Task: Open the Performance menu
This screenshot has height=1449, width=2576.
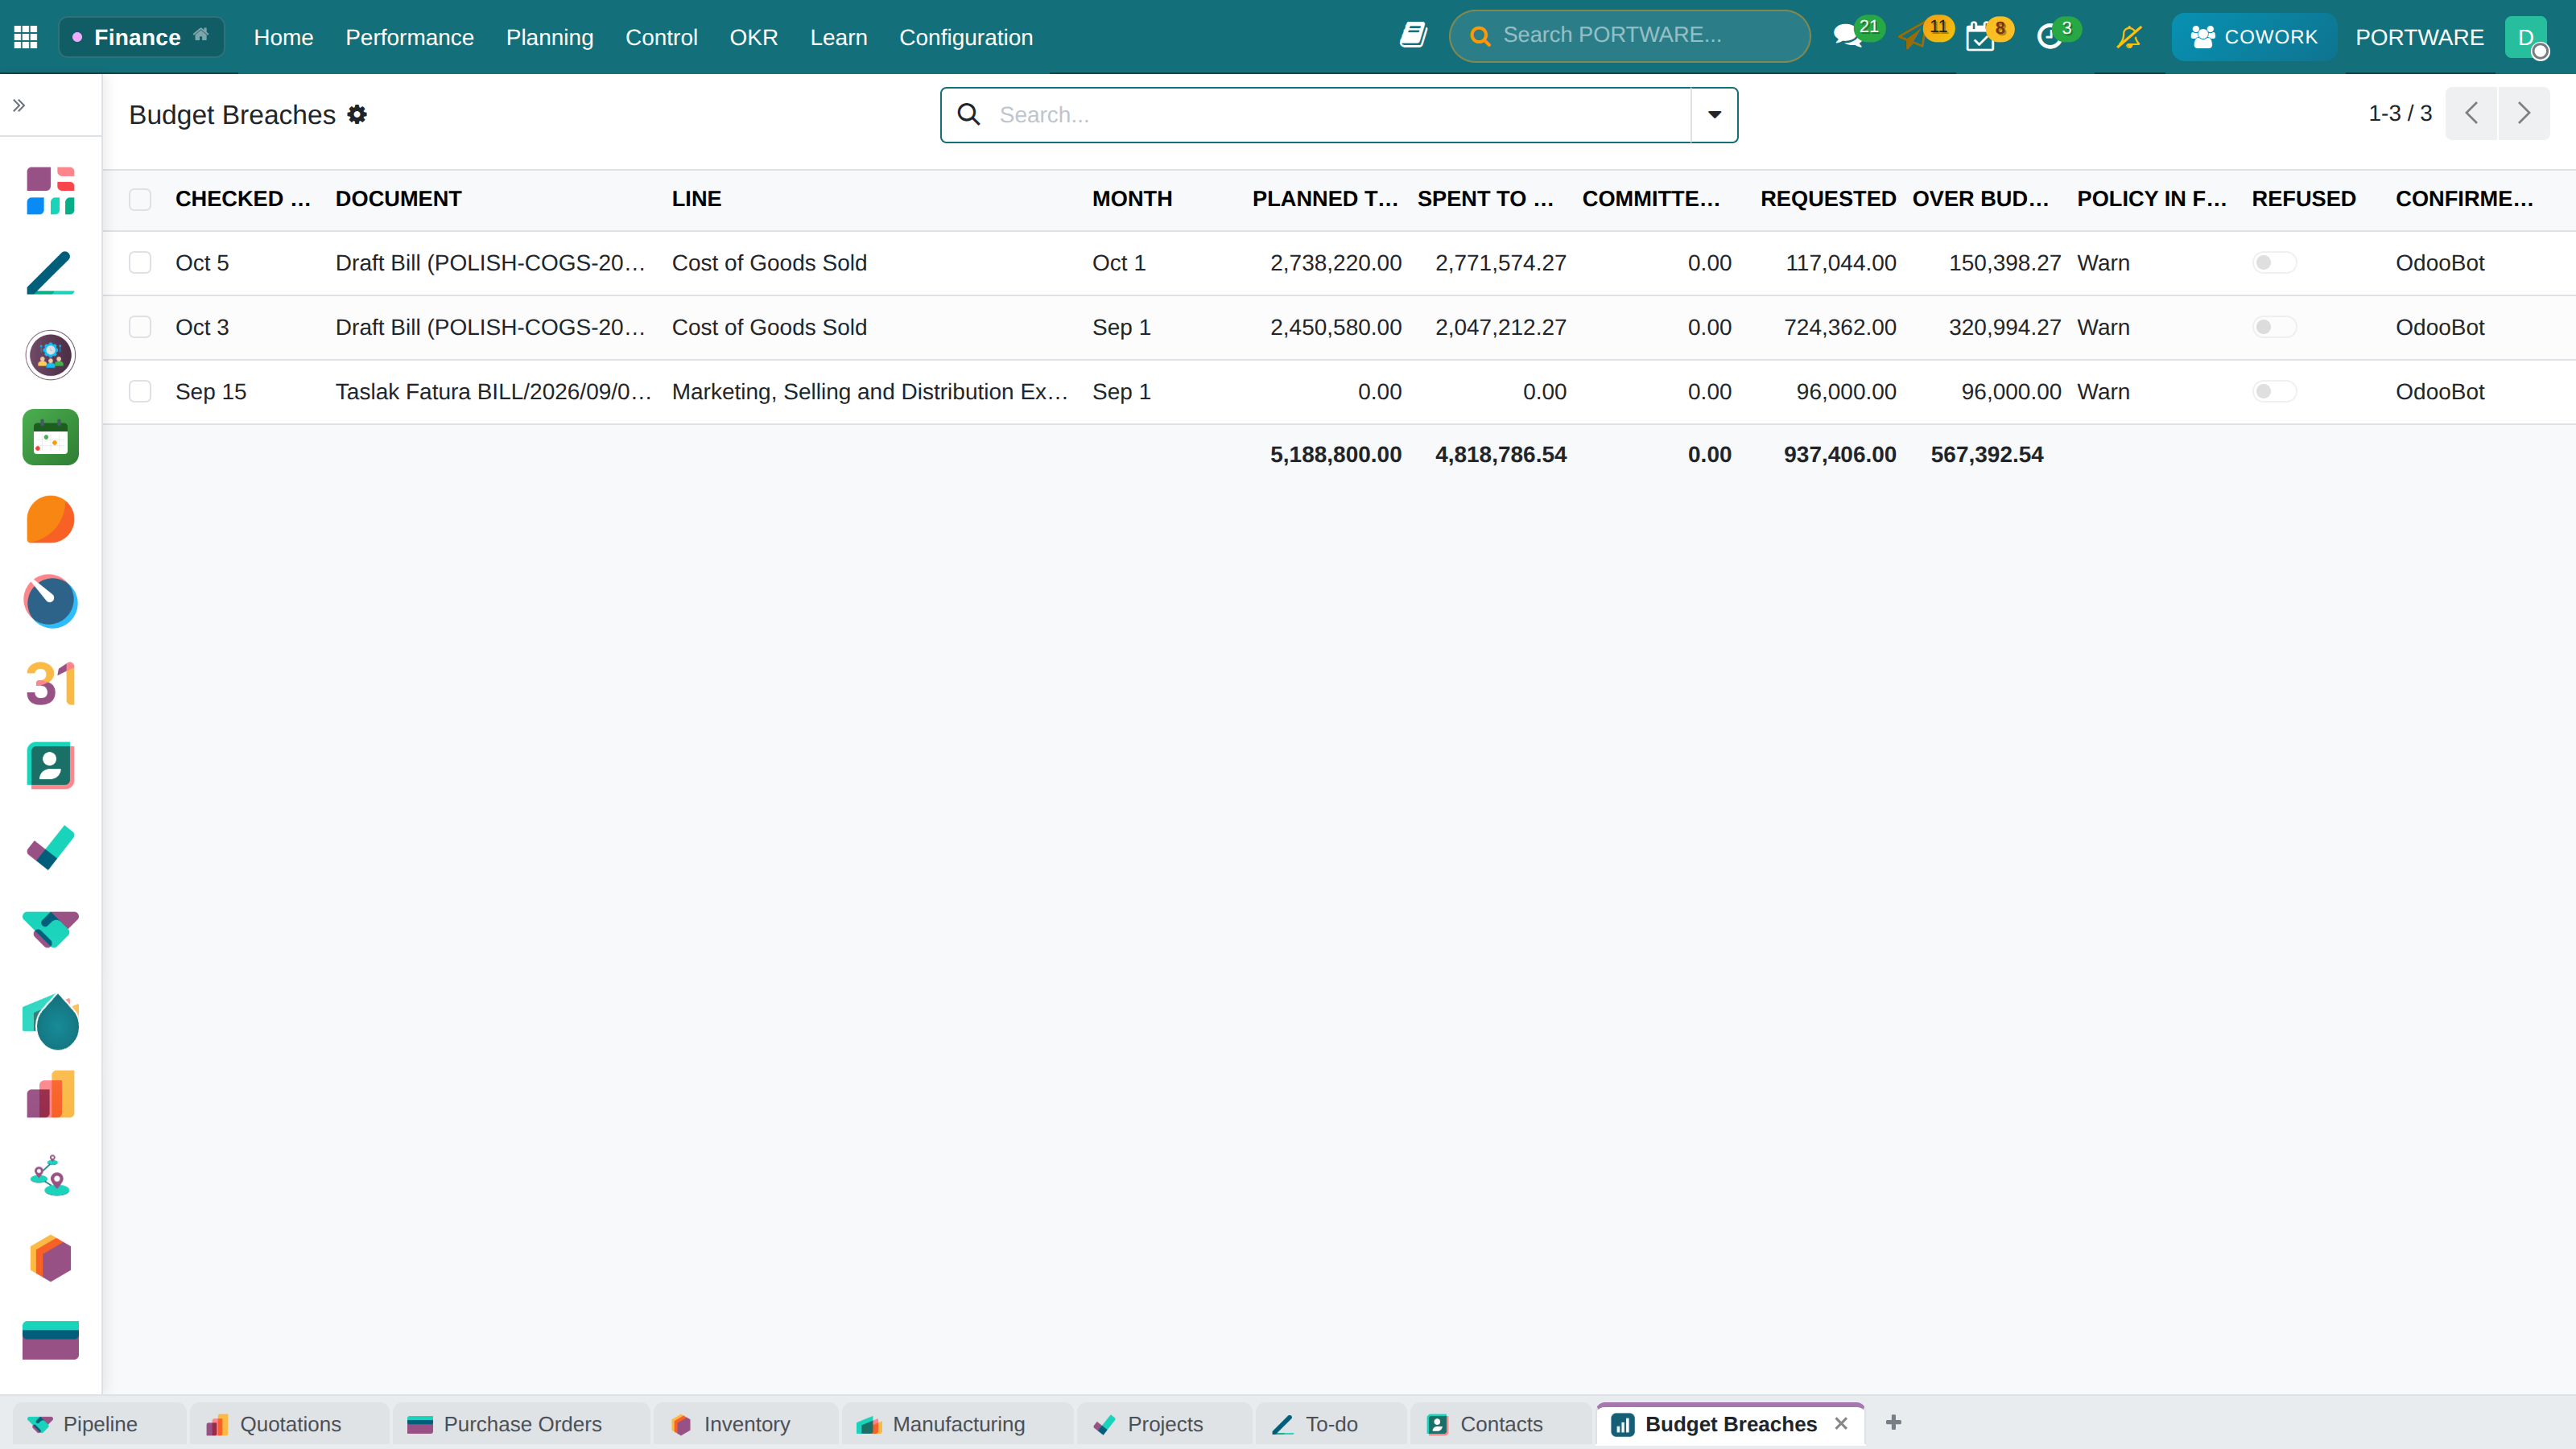Action: 409,37
